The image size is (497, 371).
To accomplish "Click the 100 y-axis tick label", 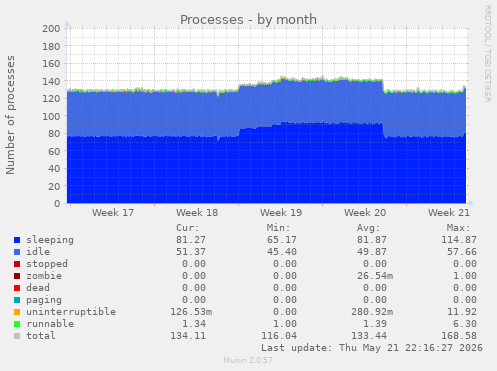I will pyautogui.click(x=51, y=116).
